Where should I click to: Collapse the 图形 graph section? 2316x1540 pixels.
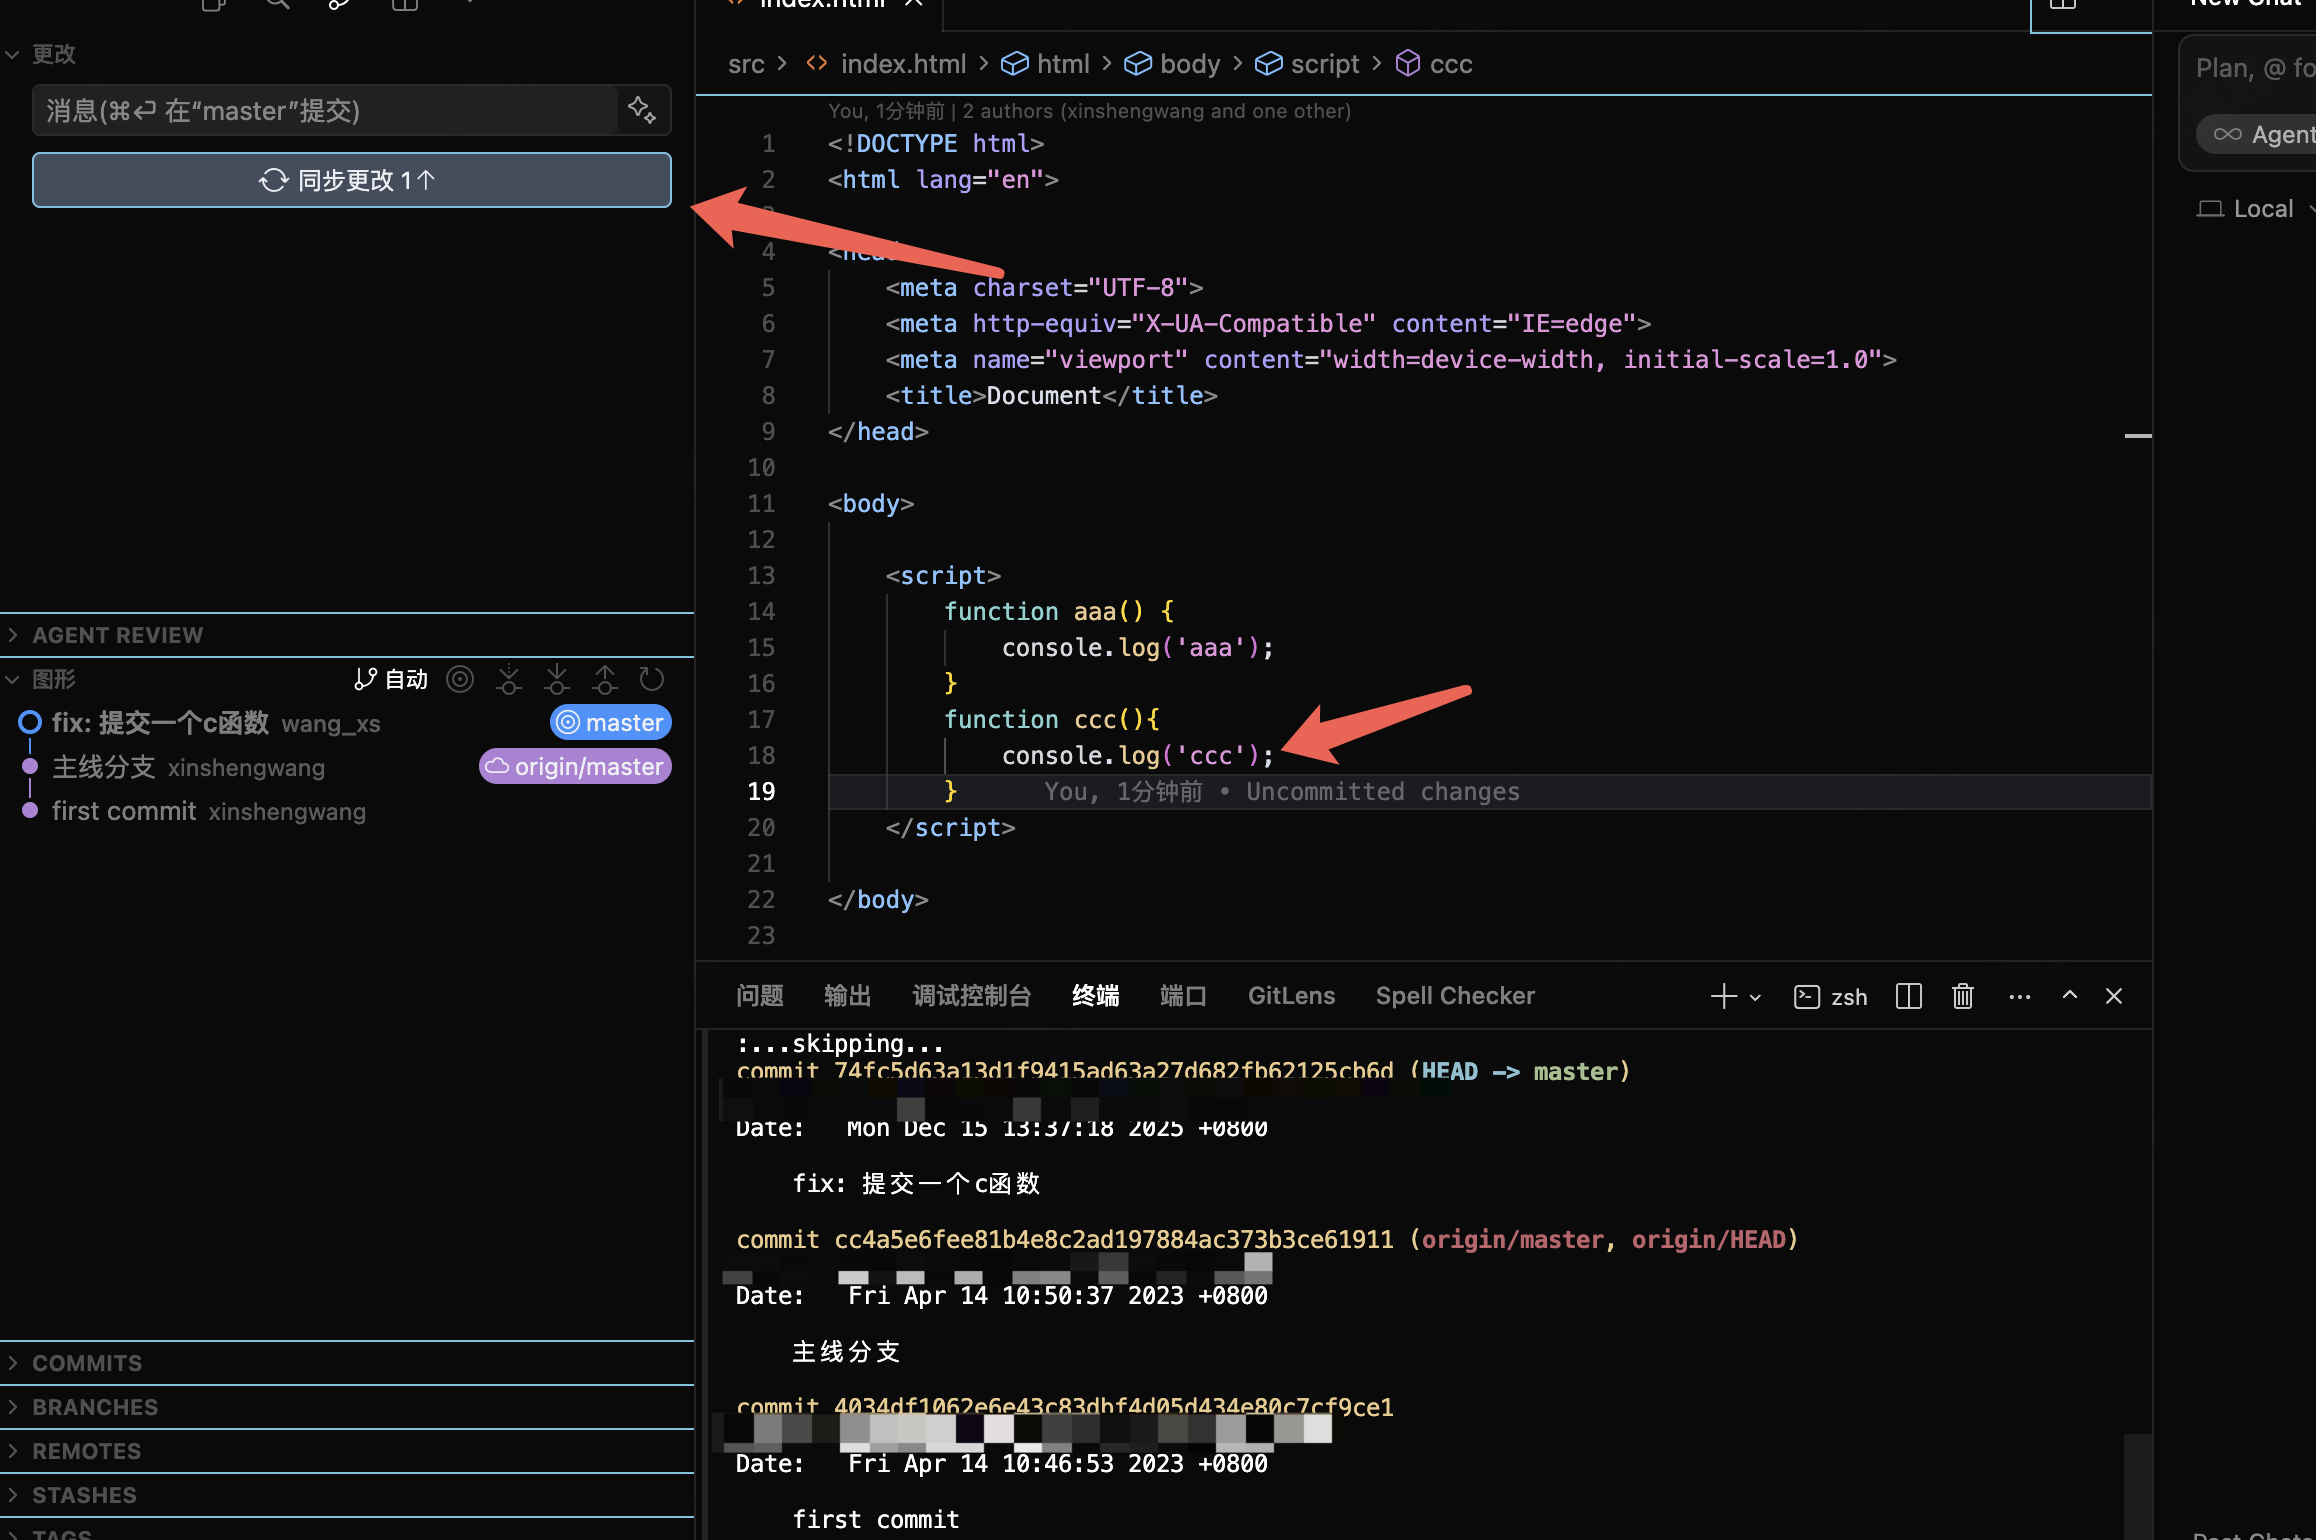[x=53, y=680]
